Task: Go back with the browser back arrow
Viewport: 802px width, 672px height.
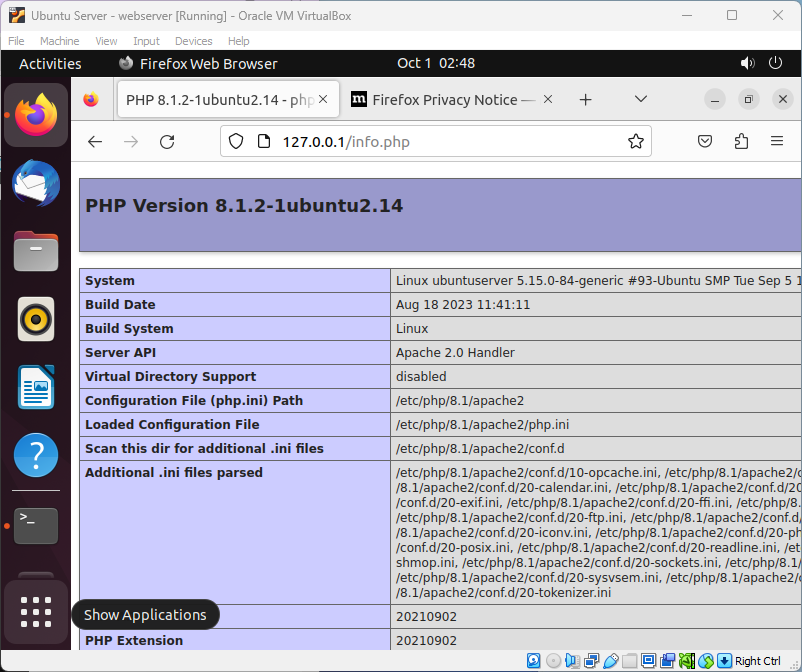Action: pyautogui.click(x=95, y=142)
